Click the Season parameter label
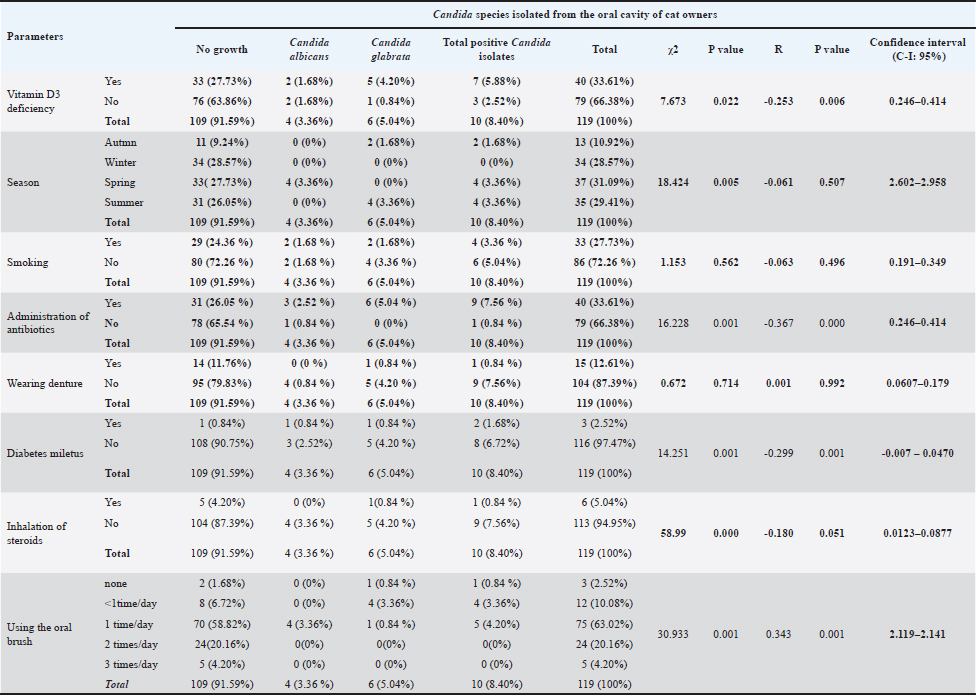This screenshot has width=976, height=695. (24, 183)
